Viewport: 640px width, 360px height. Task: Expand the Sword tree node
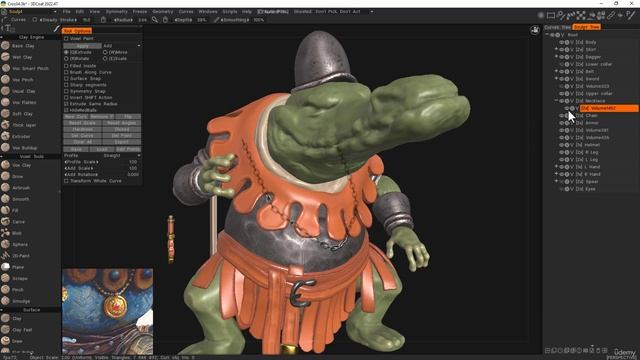(556, 78)
